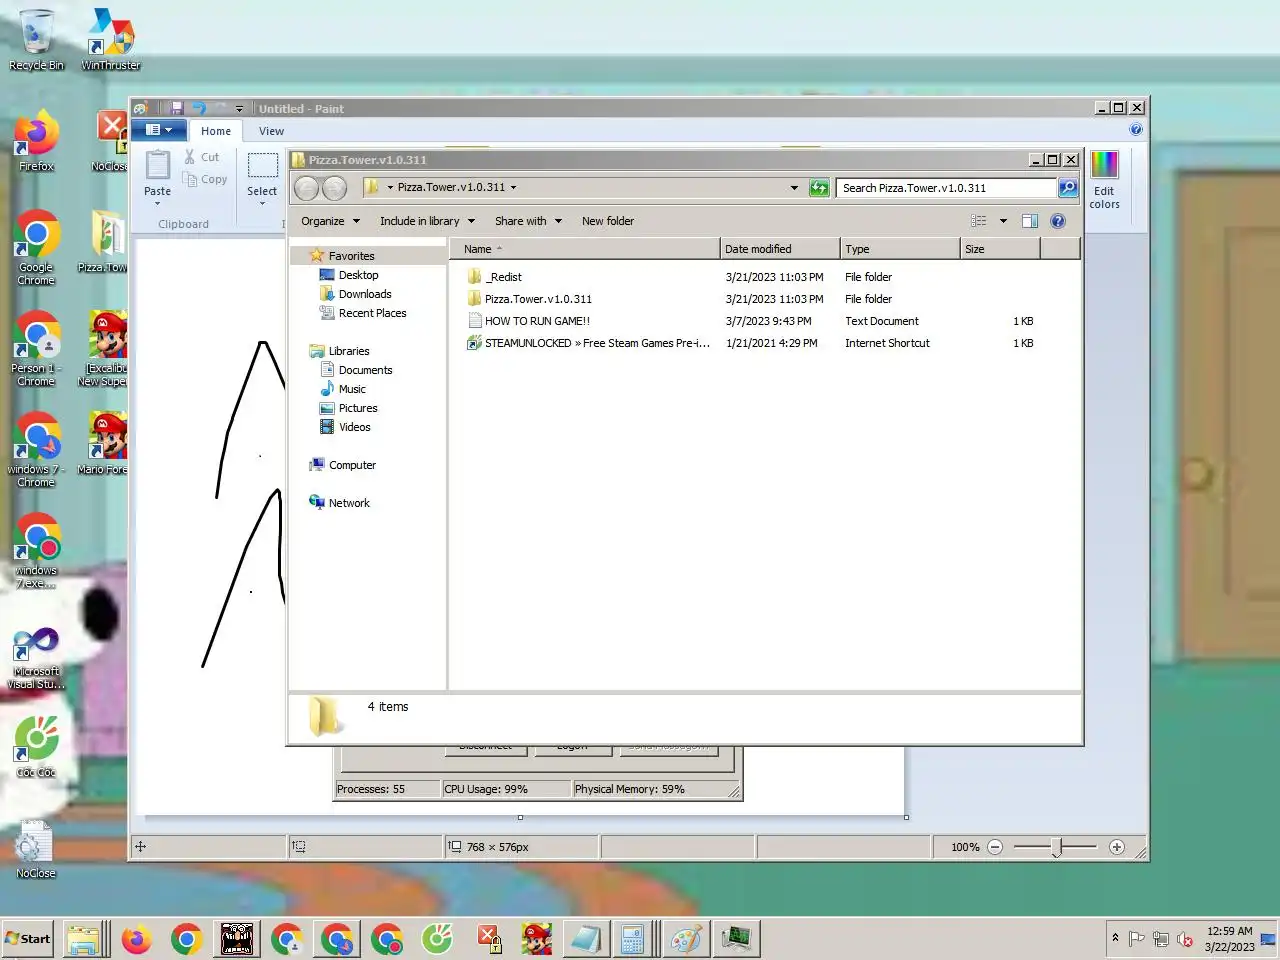Change the Explorer view layout icon

pos(979,221)
